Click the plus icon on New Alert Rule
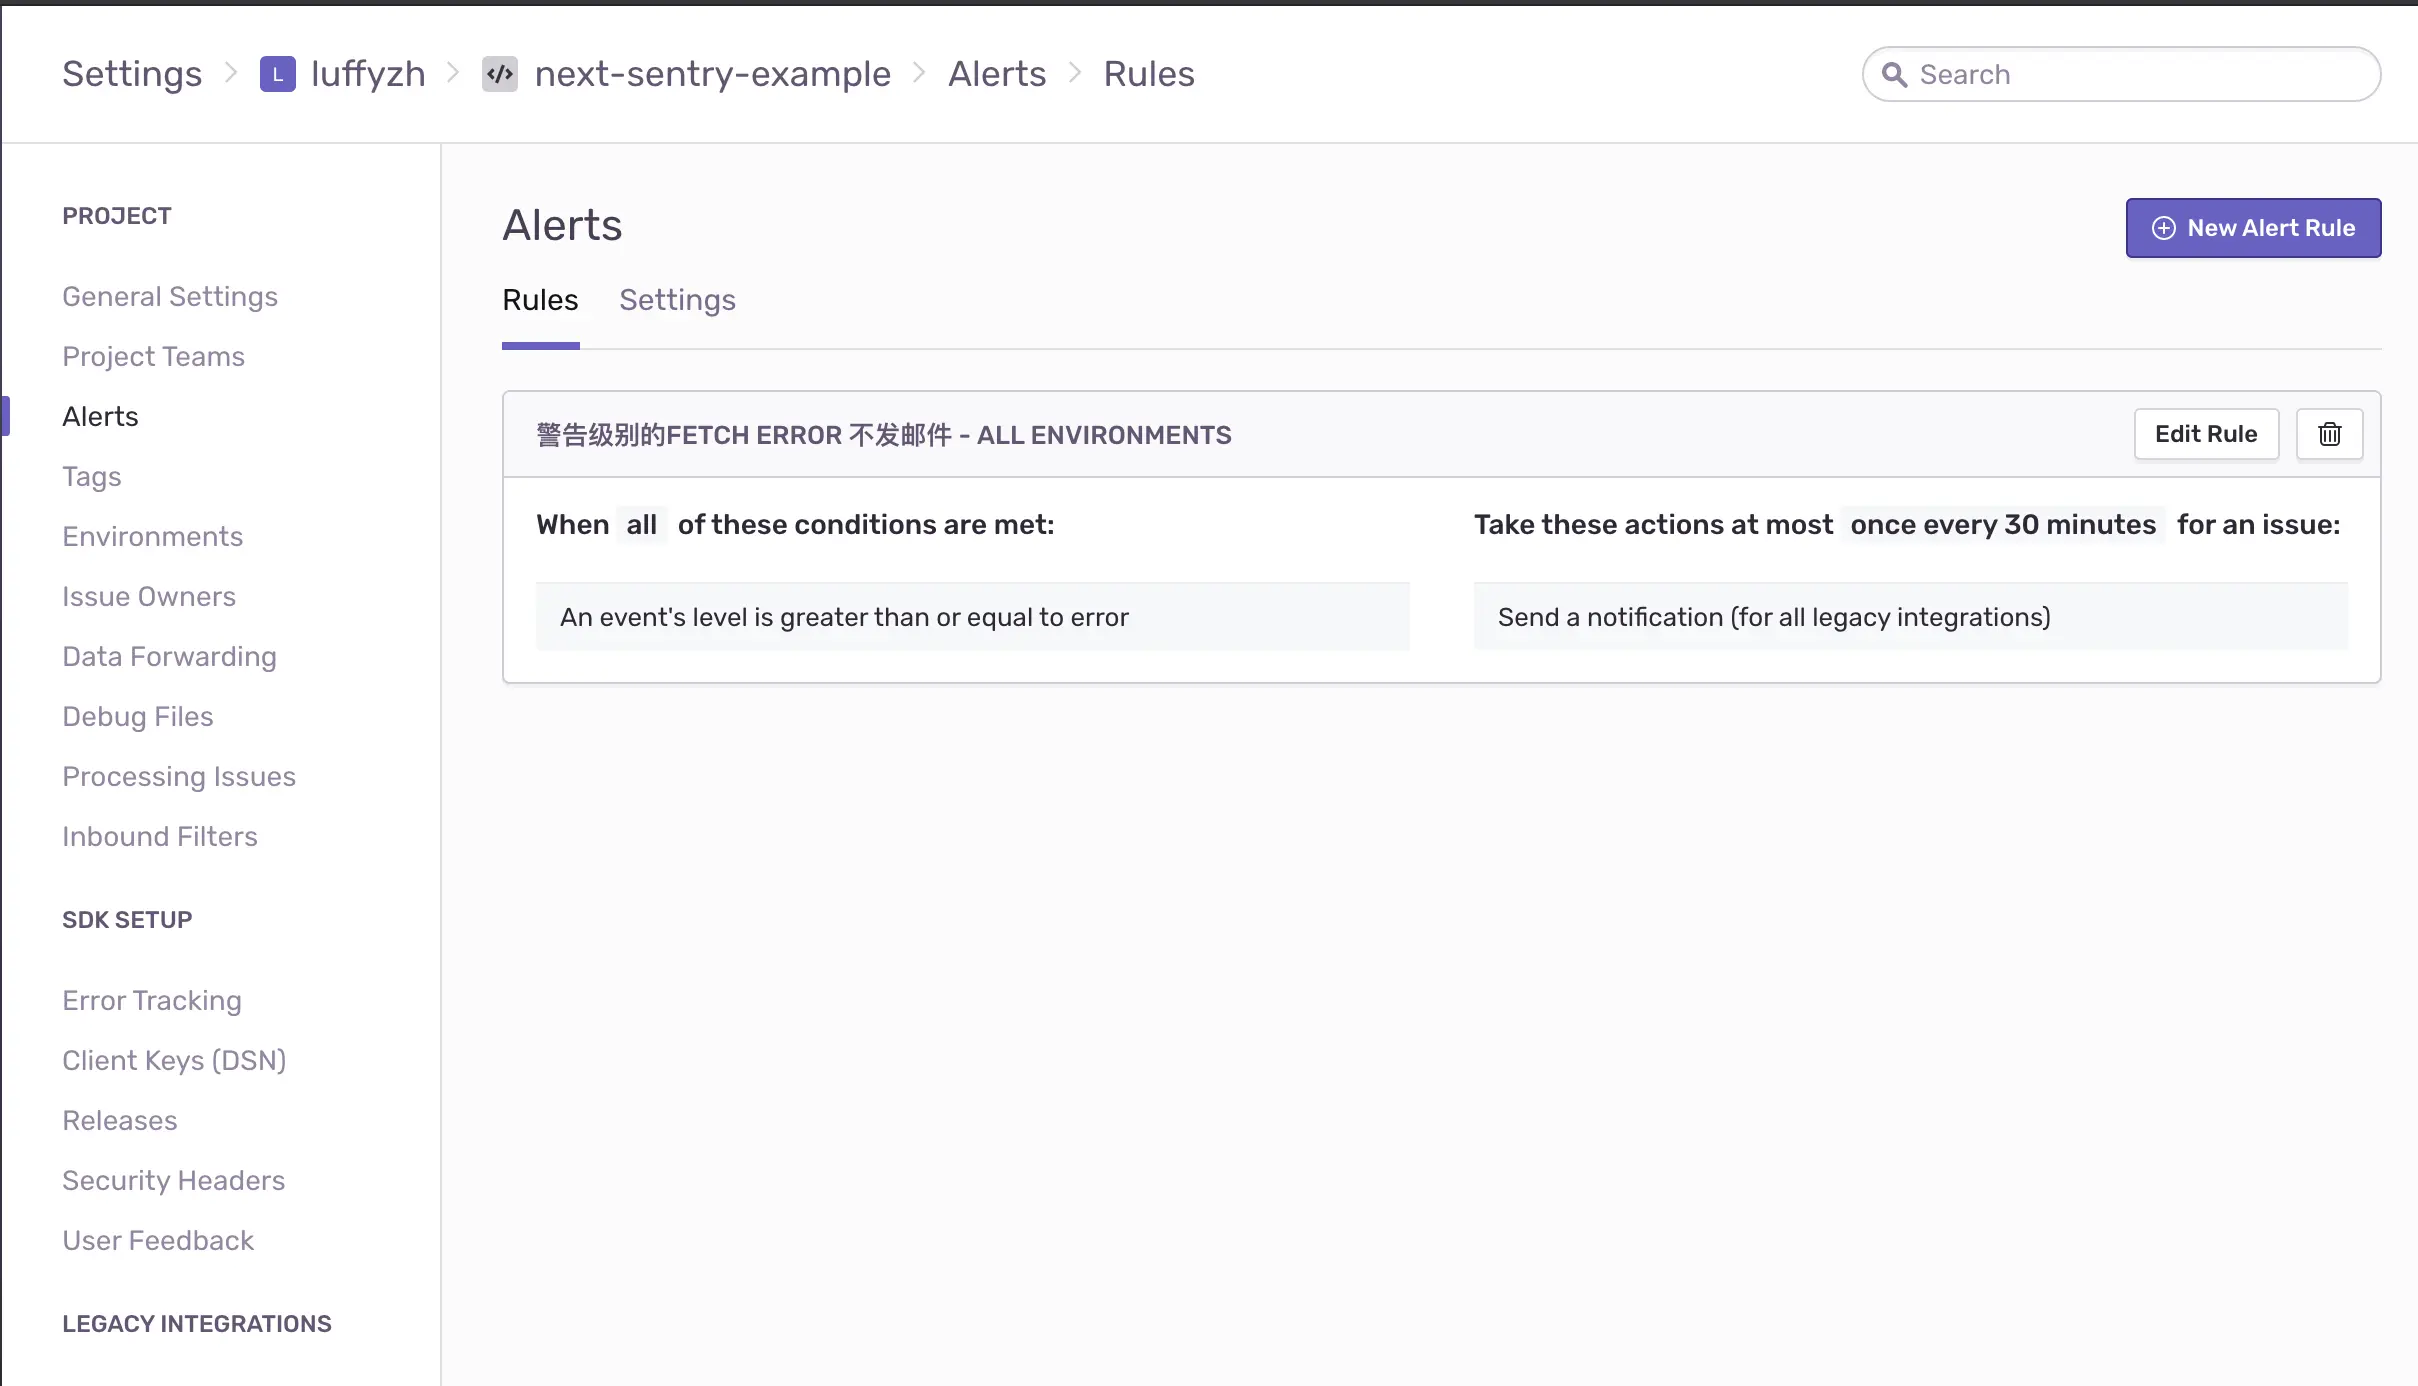 tap(2163, 228)
